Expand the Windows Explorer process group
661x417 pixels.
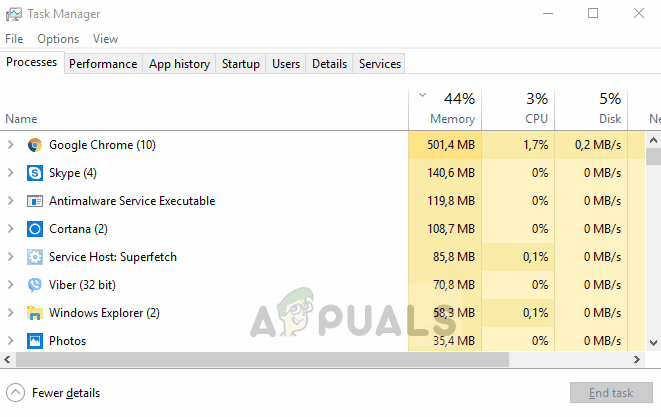10,313
